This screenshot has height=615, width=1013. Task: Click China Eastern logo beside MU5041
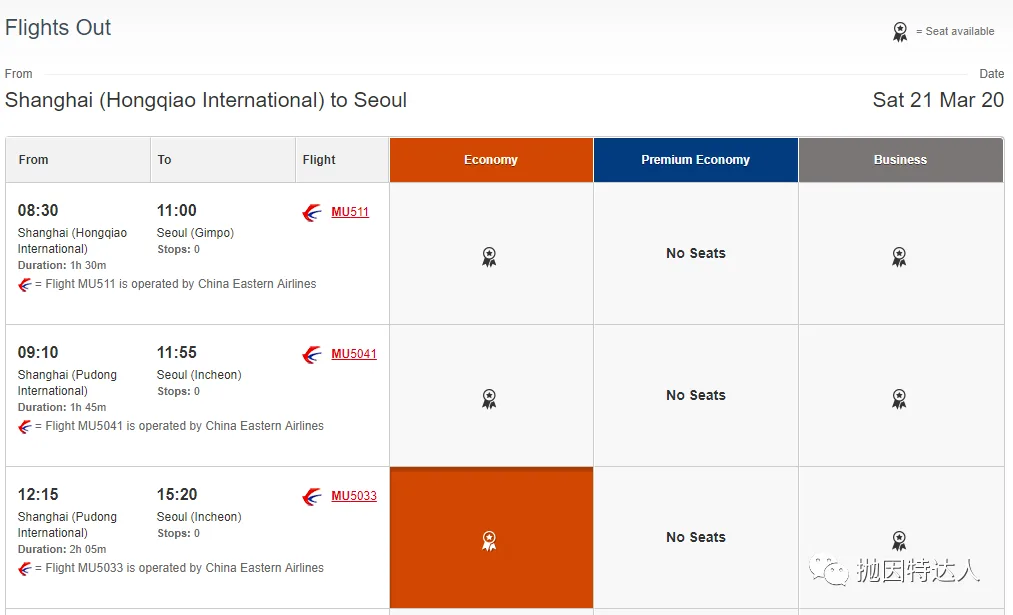pyautogui.click(x=312, y=355)
